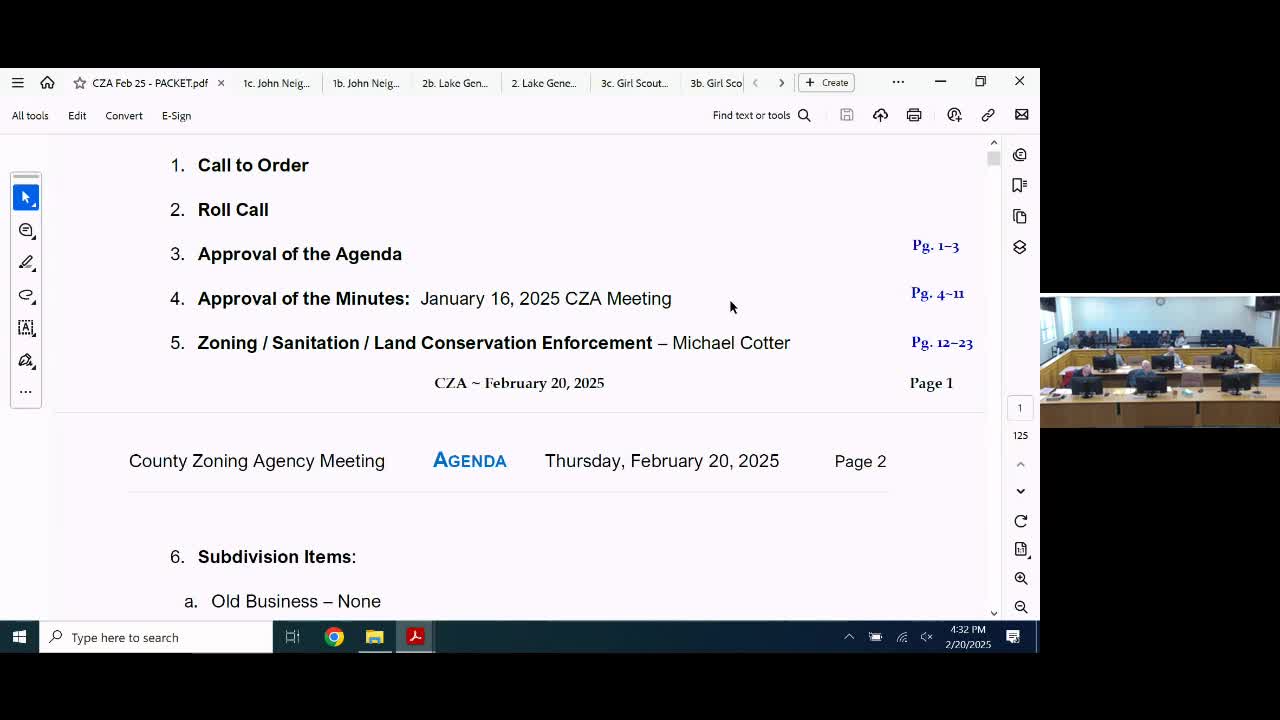Open the bookmarks panel
This screenshot has height=720, width=1280.
pyautogui.click(x=1019, y=185)
